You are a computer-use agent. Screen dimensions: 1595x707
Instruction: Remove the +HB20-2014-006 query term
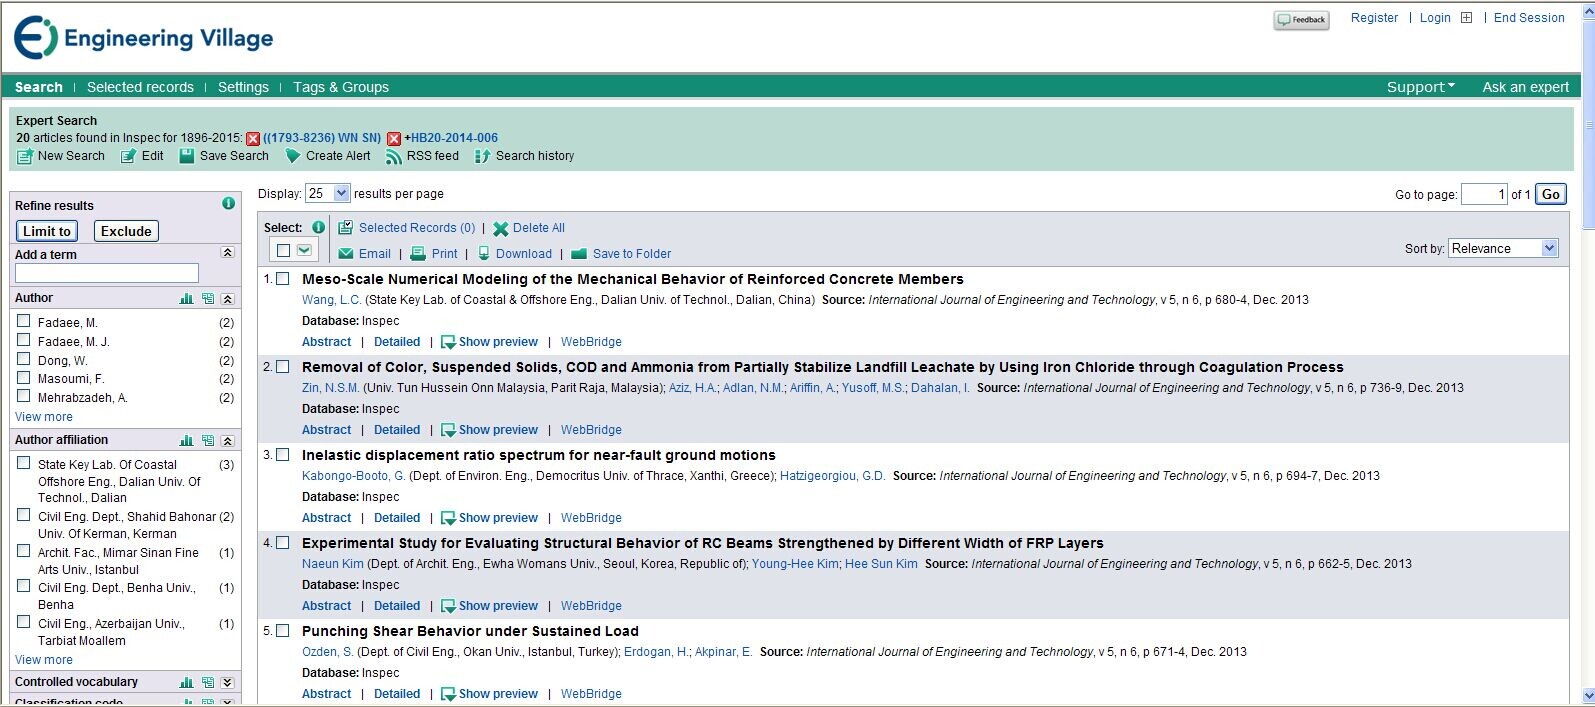click(x=394, y=139)
